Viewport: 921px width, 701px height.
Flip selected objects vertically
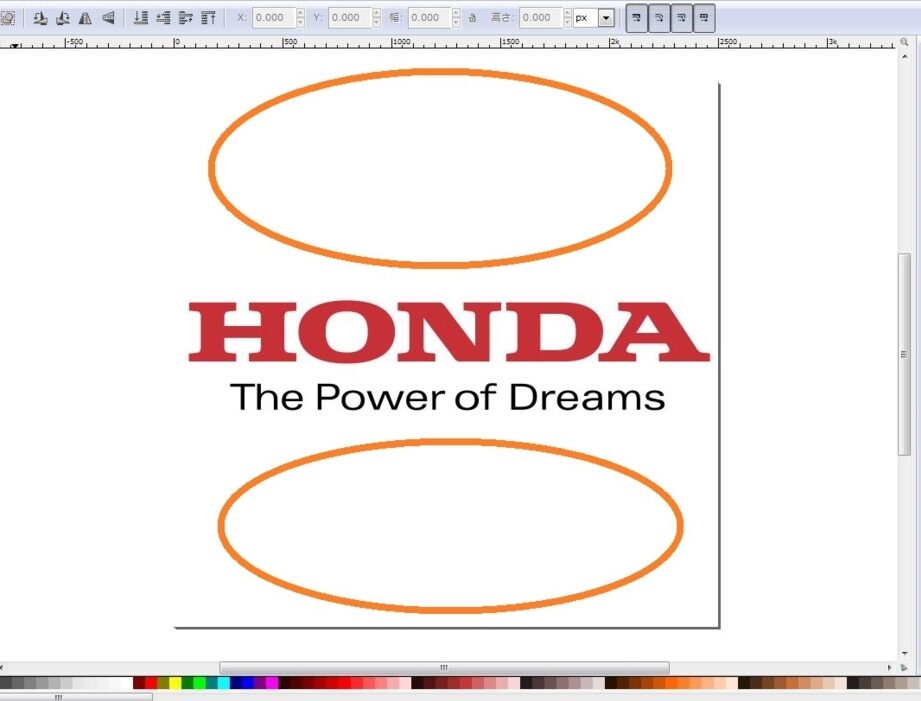(108, 18)
